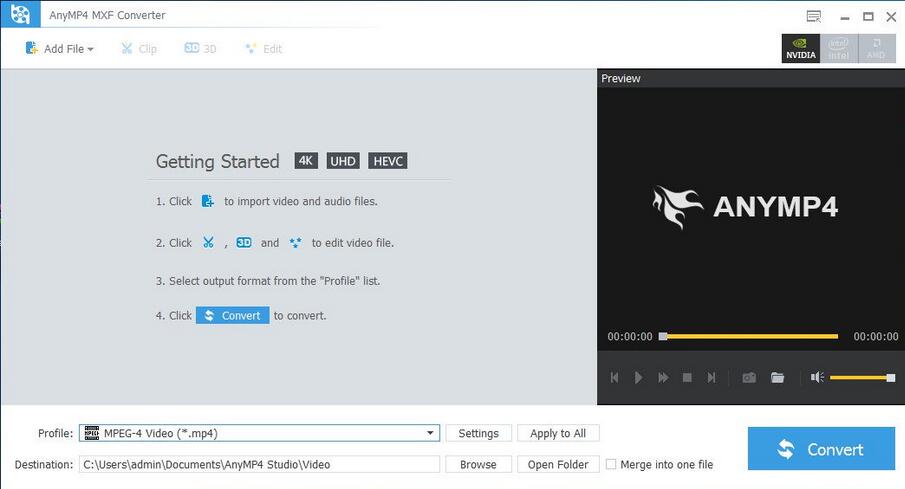
Task: Click the MPEG film icon in Profile box
Action: pyautogui.click(x=92, y=433)
